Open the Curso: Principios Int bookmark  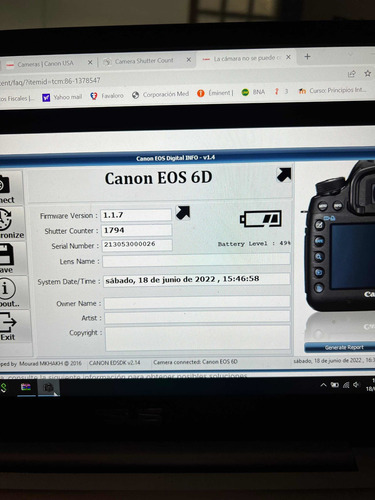pyautogui.click(x=332, y=90)
